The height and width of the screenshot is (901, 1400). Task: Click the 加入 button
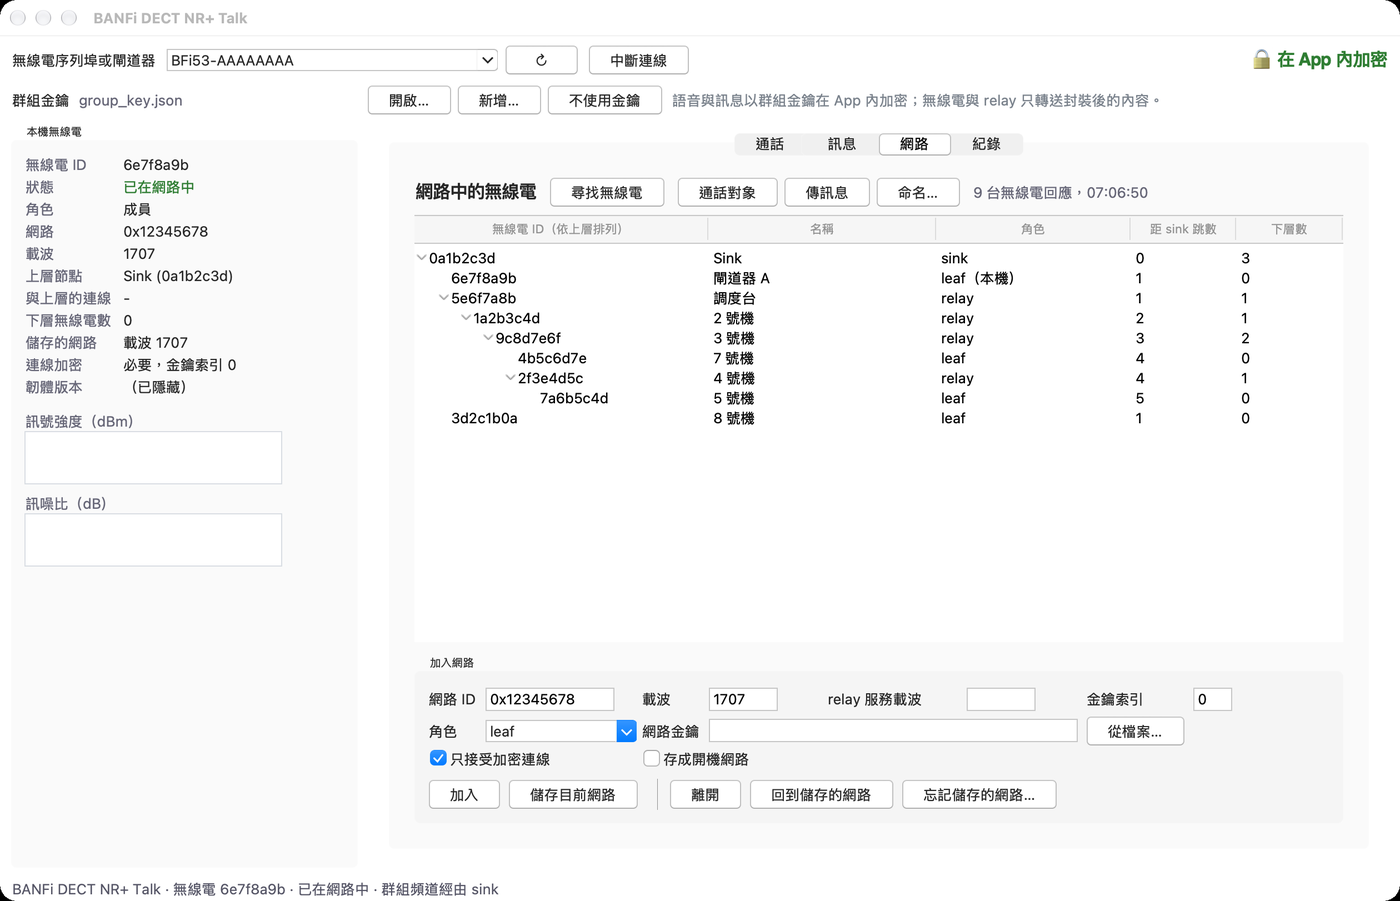point(464,794)
